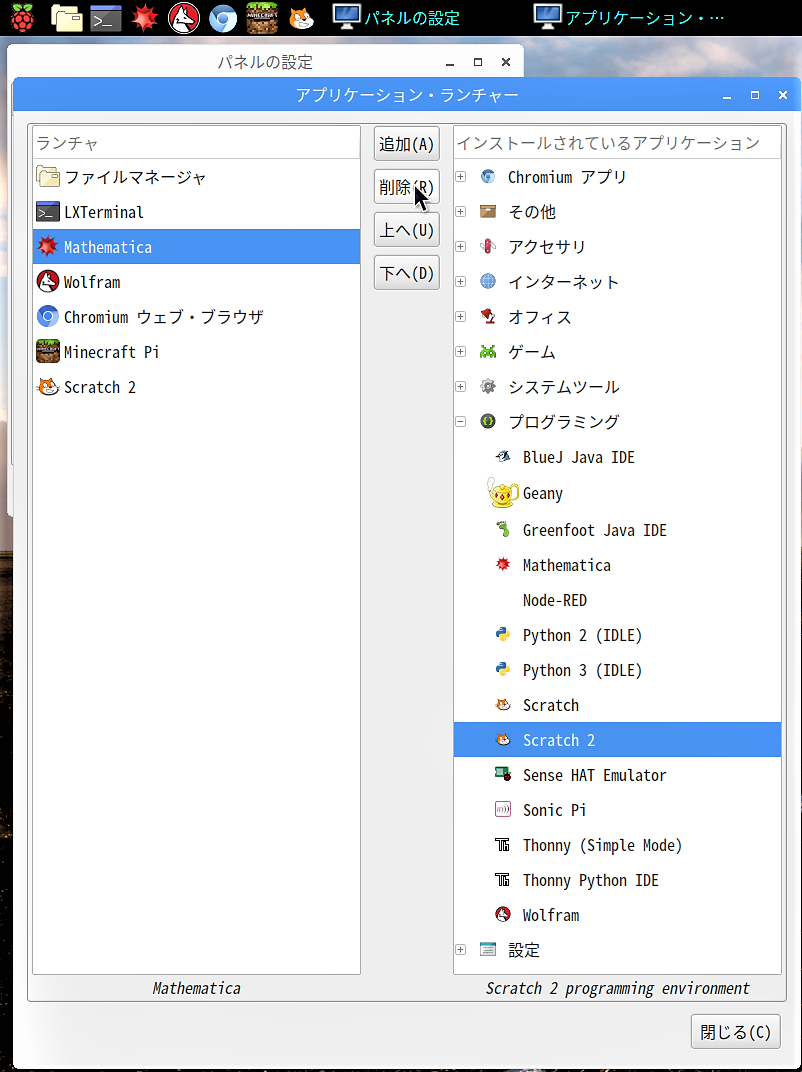Launch Mathematica from the taskbar icon
Image resolution: width=802 pixels, height=1072 pixels.
[x=145, y=18]
